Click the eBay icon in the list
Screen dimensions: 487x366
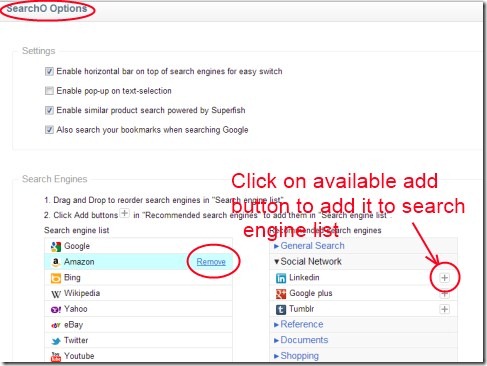coord(56,325)
